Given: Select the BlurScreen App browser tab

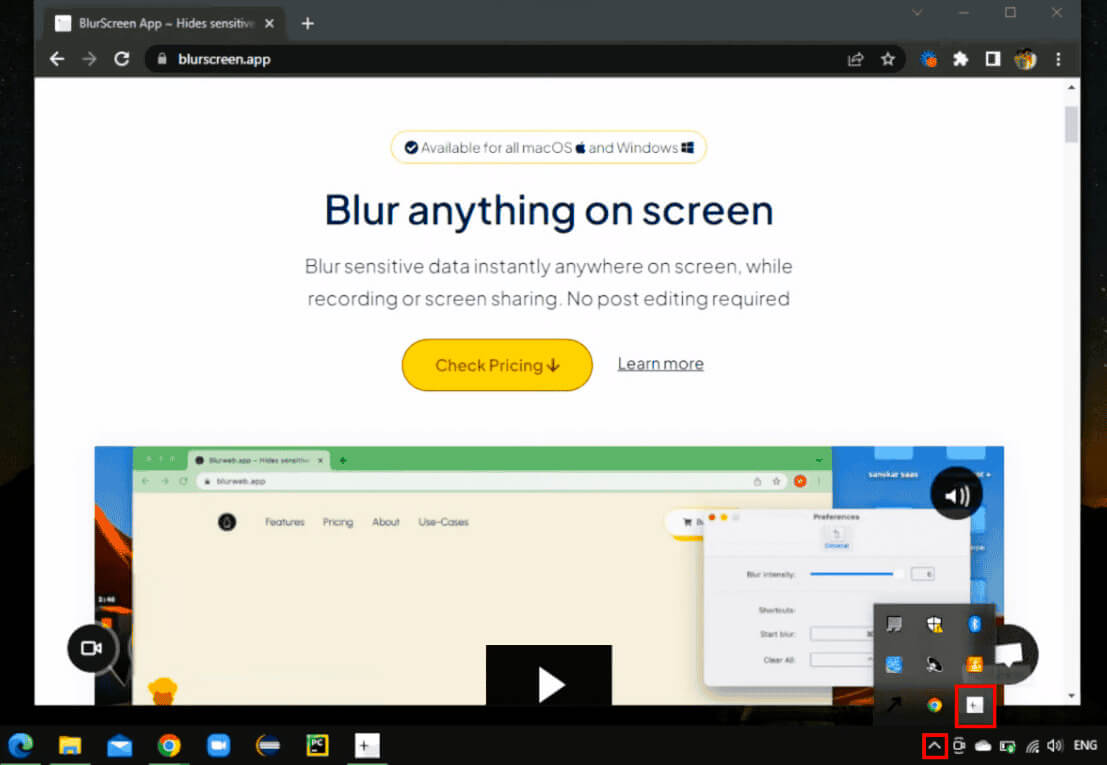Looking at the screenshot, I should (x=164, y=23).
